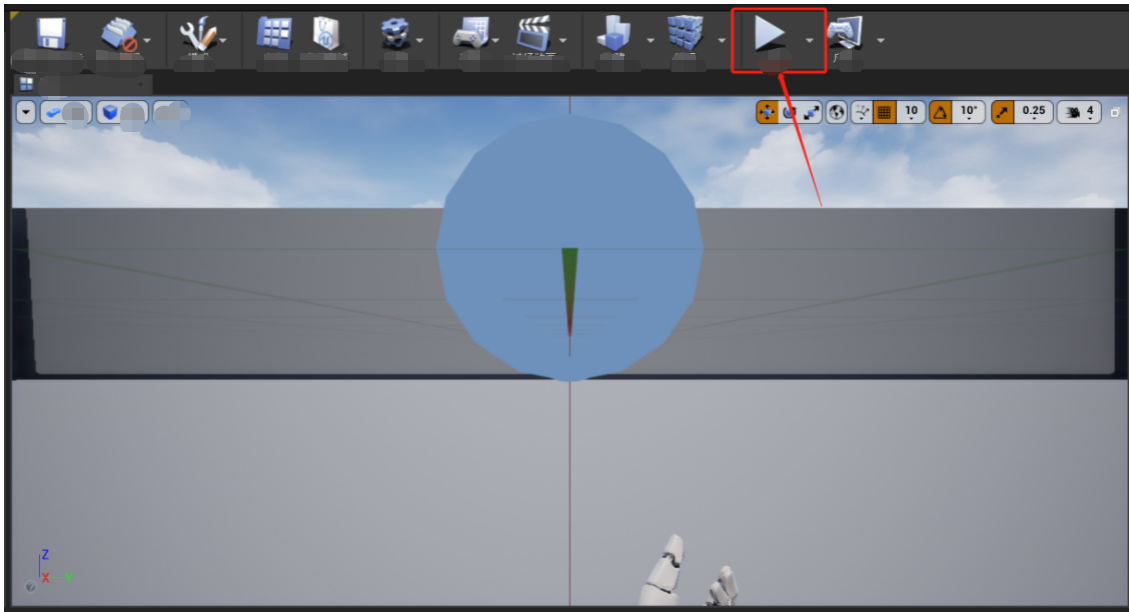The image size is (1129, 612).
Task: Expand the Blueprints dropdown arrow
Action: tap(495, 40)
